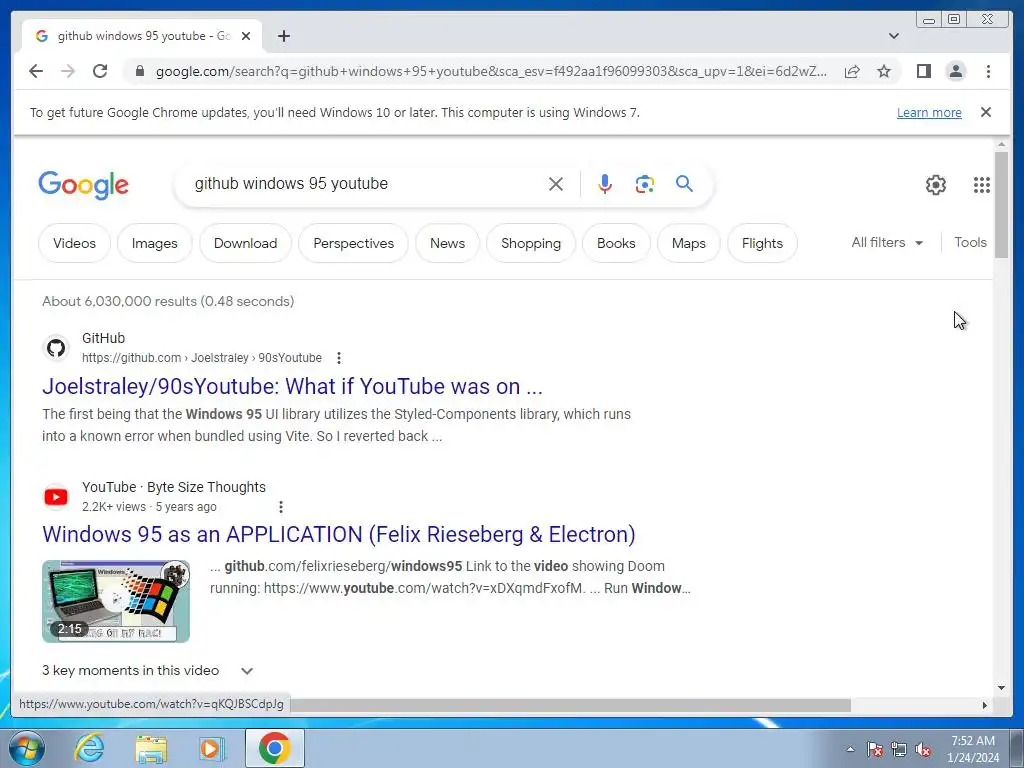Open the Windows Start menu
Image resolution: width=1024 pixels, height=768 pixels.
pos(27,748)
